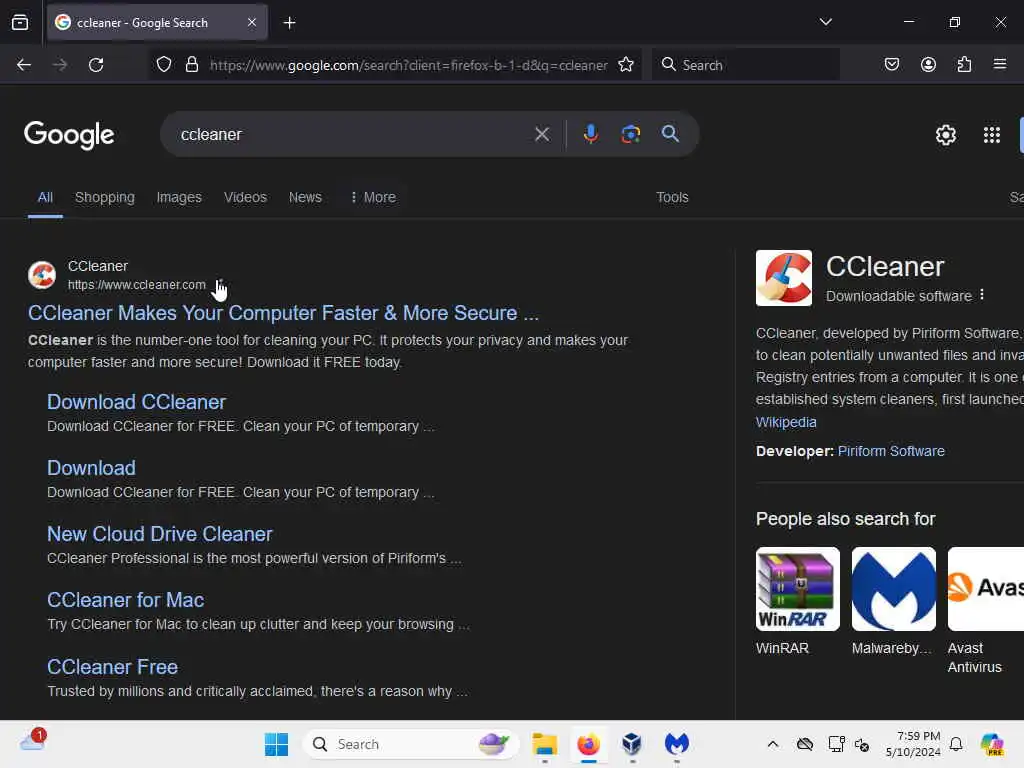This screenshot has height=768, width=1024.
Task: Click the CCleaner favicon in the result
Action: (x=42, y=275)
